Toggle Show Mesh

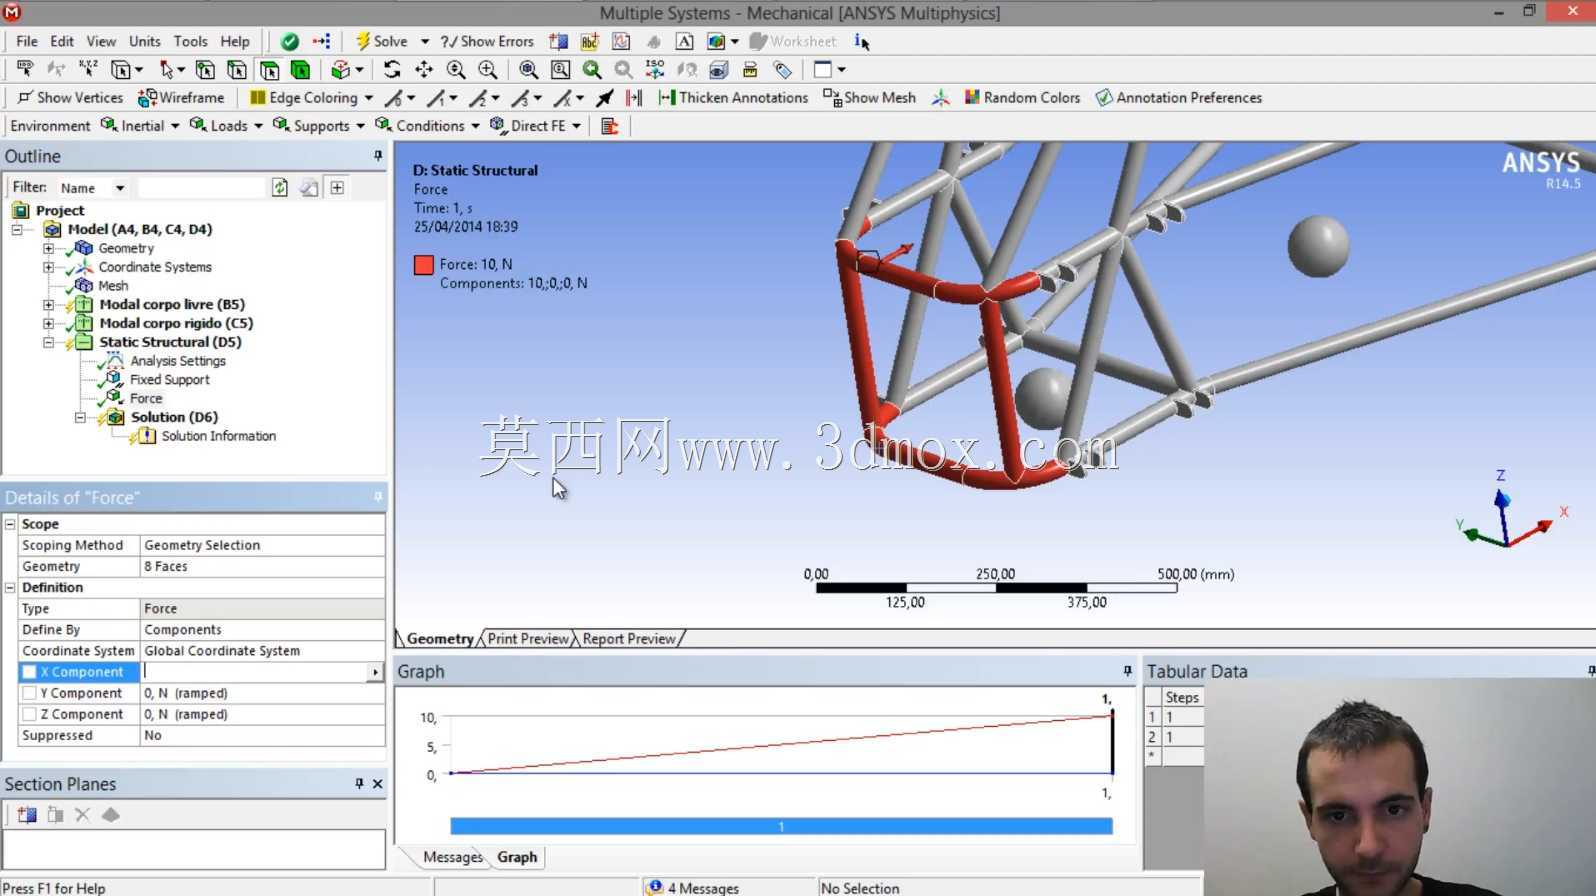tap(869, 97)
